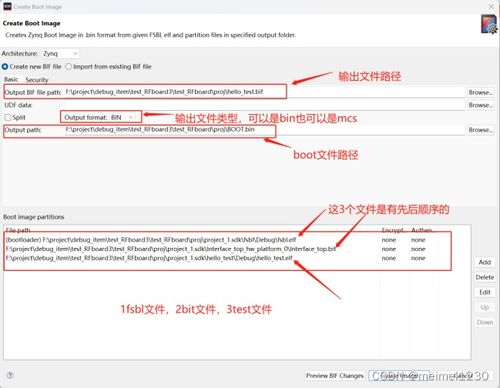The height and width of the screenshot is (388, 500).
Task: Click the Create Boot Image wizard icon
Action: tap(488, 24)
